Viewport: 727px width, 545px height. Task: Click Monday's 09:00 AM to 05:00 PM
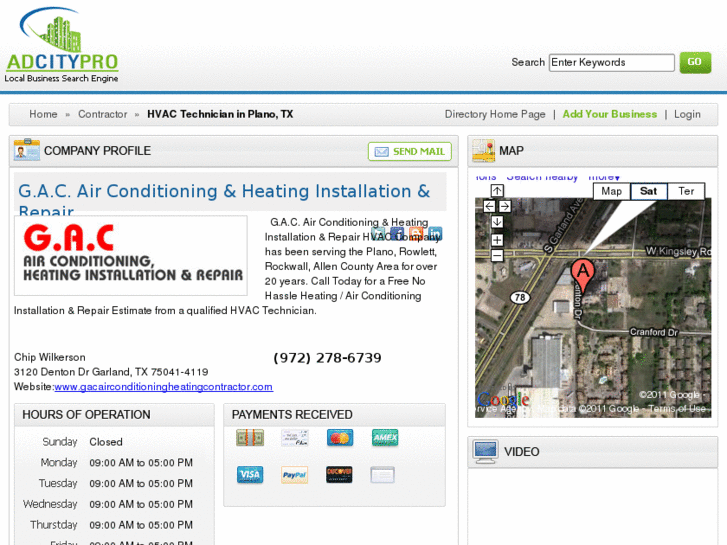pos(141,463)
